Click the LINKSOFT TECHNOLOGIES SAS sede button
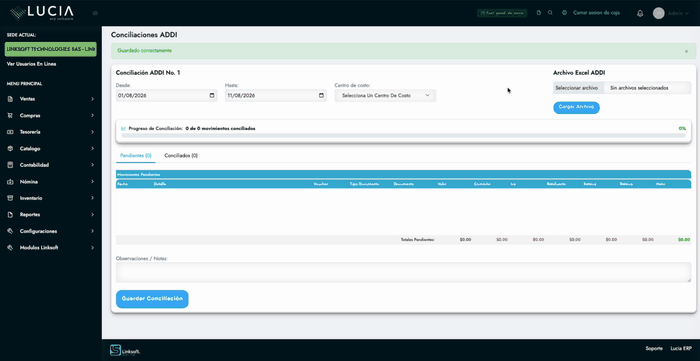The width and height of the screenshot is (700, 361). (x=50, y=49)
